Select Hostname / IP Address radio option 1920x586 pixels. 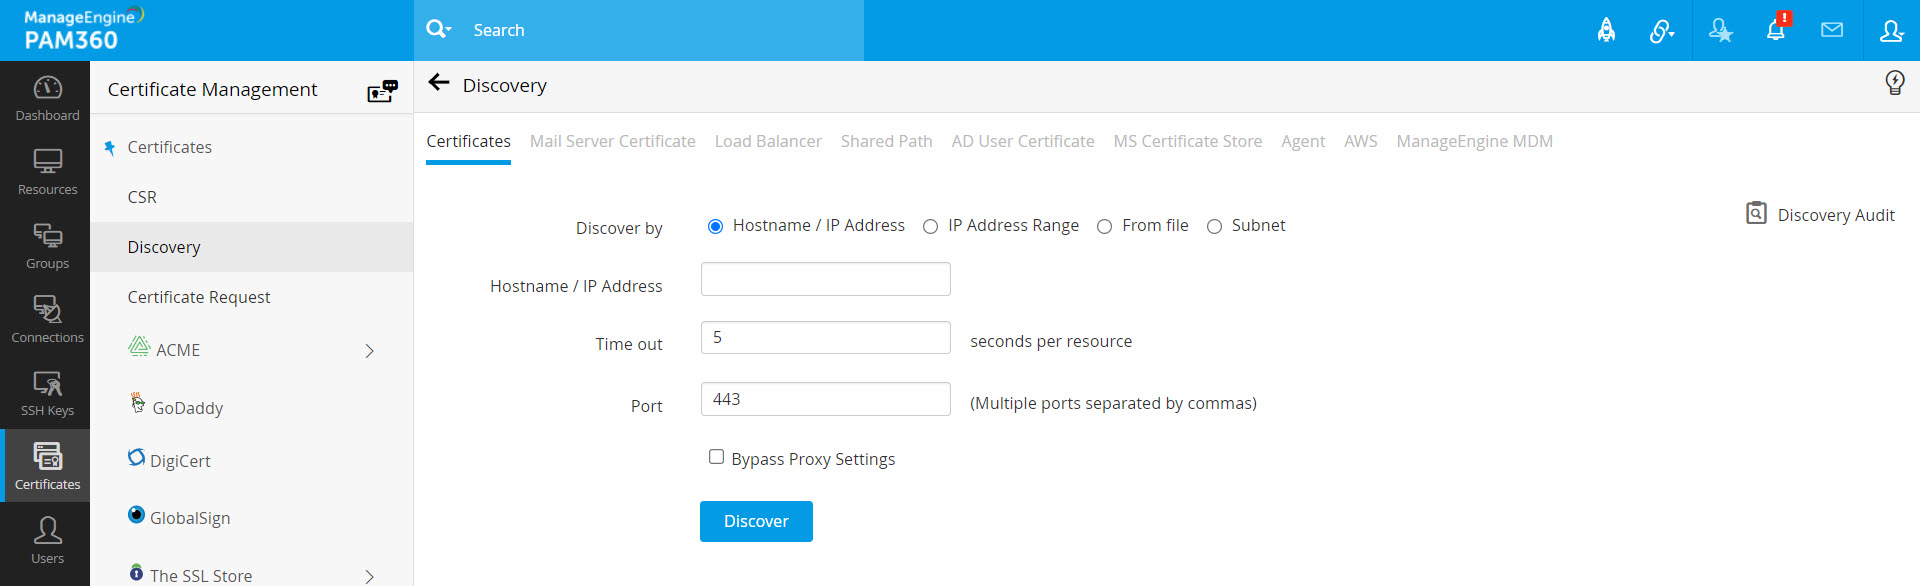pyautogui.click(x=715, y=226)
